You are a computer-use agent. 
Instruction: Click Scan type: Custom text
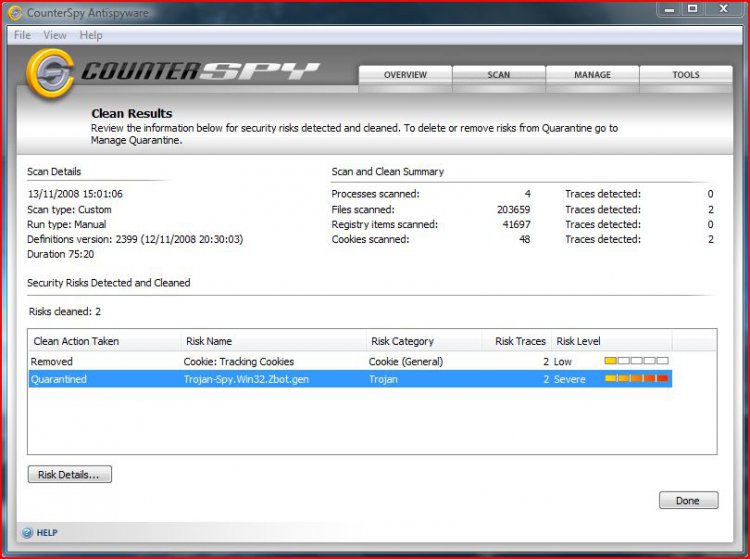69,209
